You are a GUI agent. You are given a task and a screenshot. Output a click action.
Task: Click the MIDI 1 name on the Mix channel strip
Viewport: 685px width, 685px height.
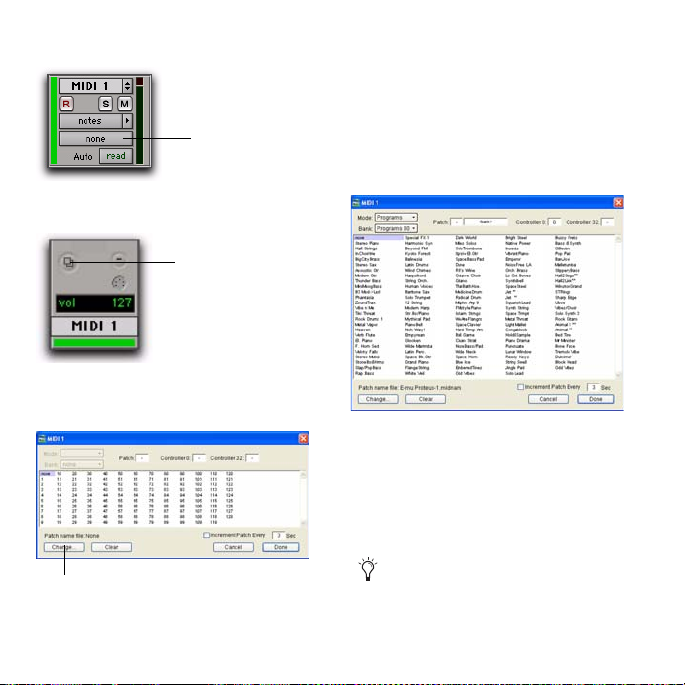click(x=94, y=326)
